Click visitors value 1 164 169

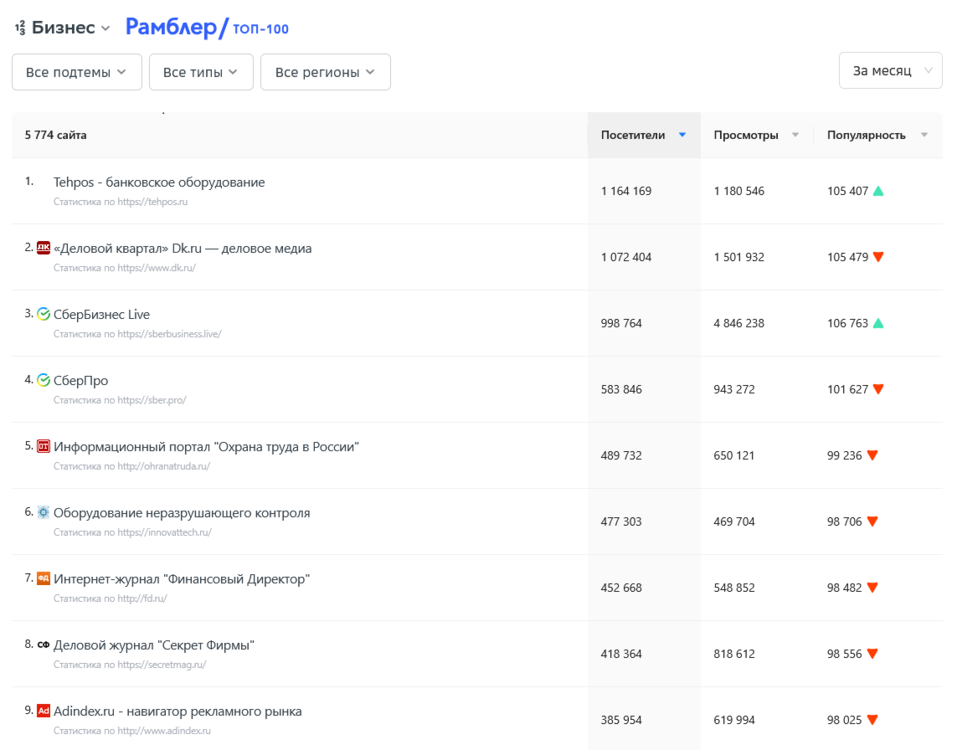626,191
